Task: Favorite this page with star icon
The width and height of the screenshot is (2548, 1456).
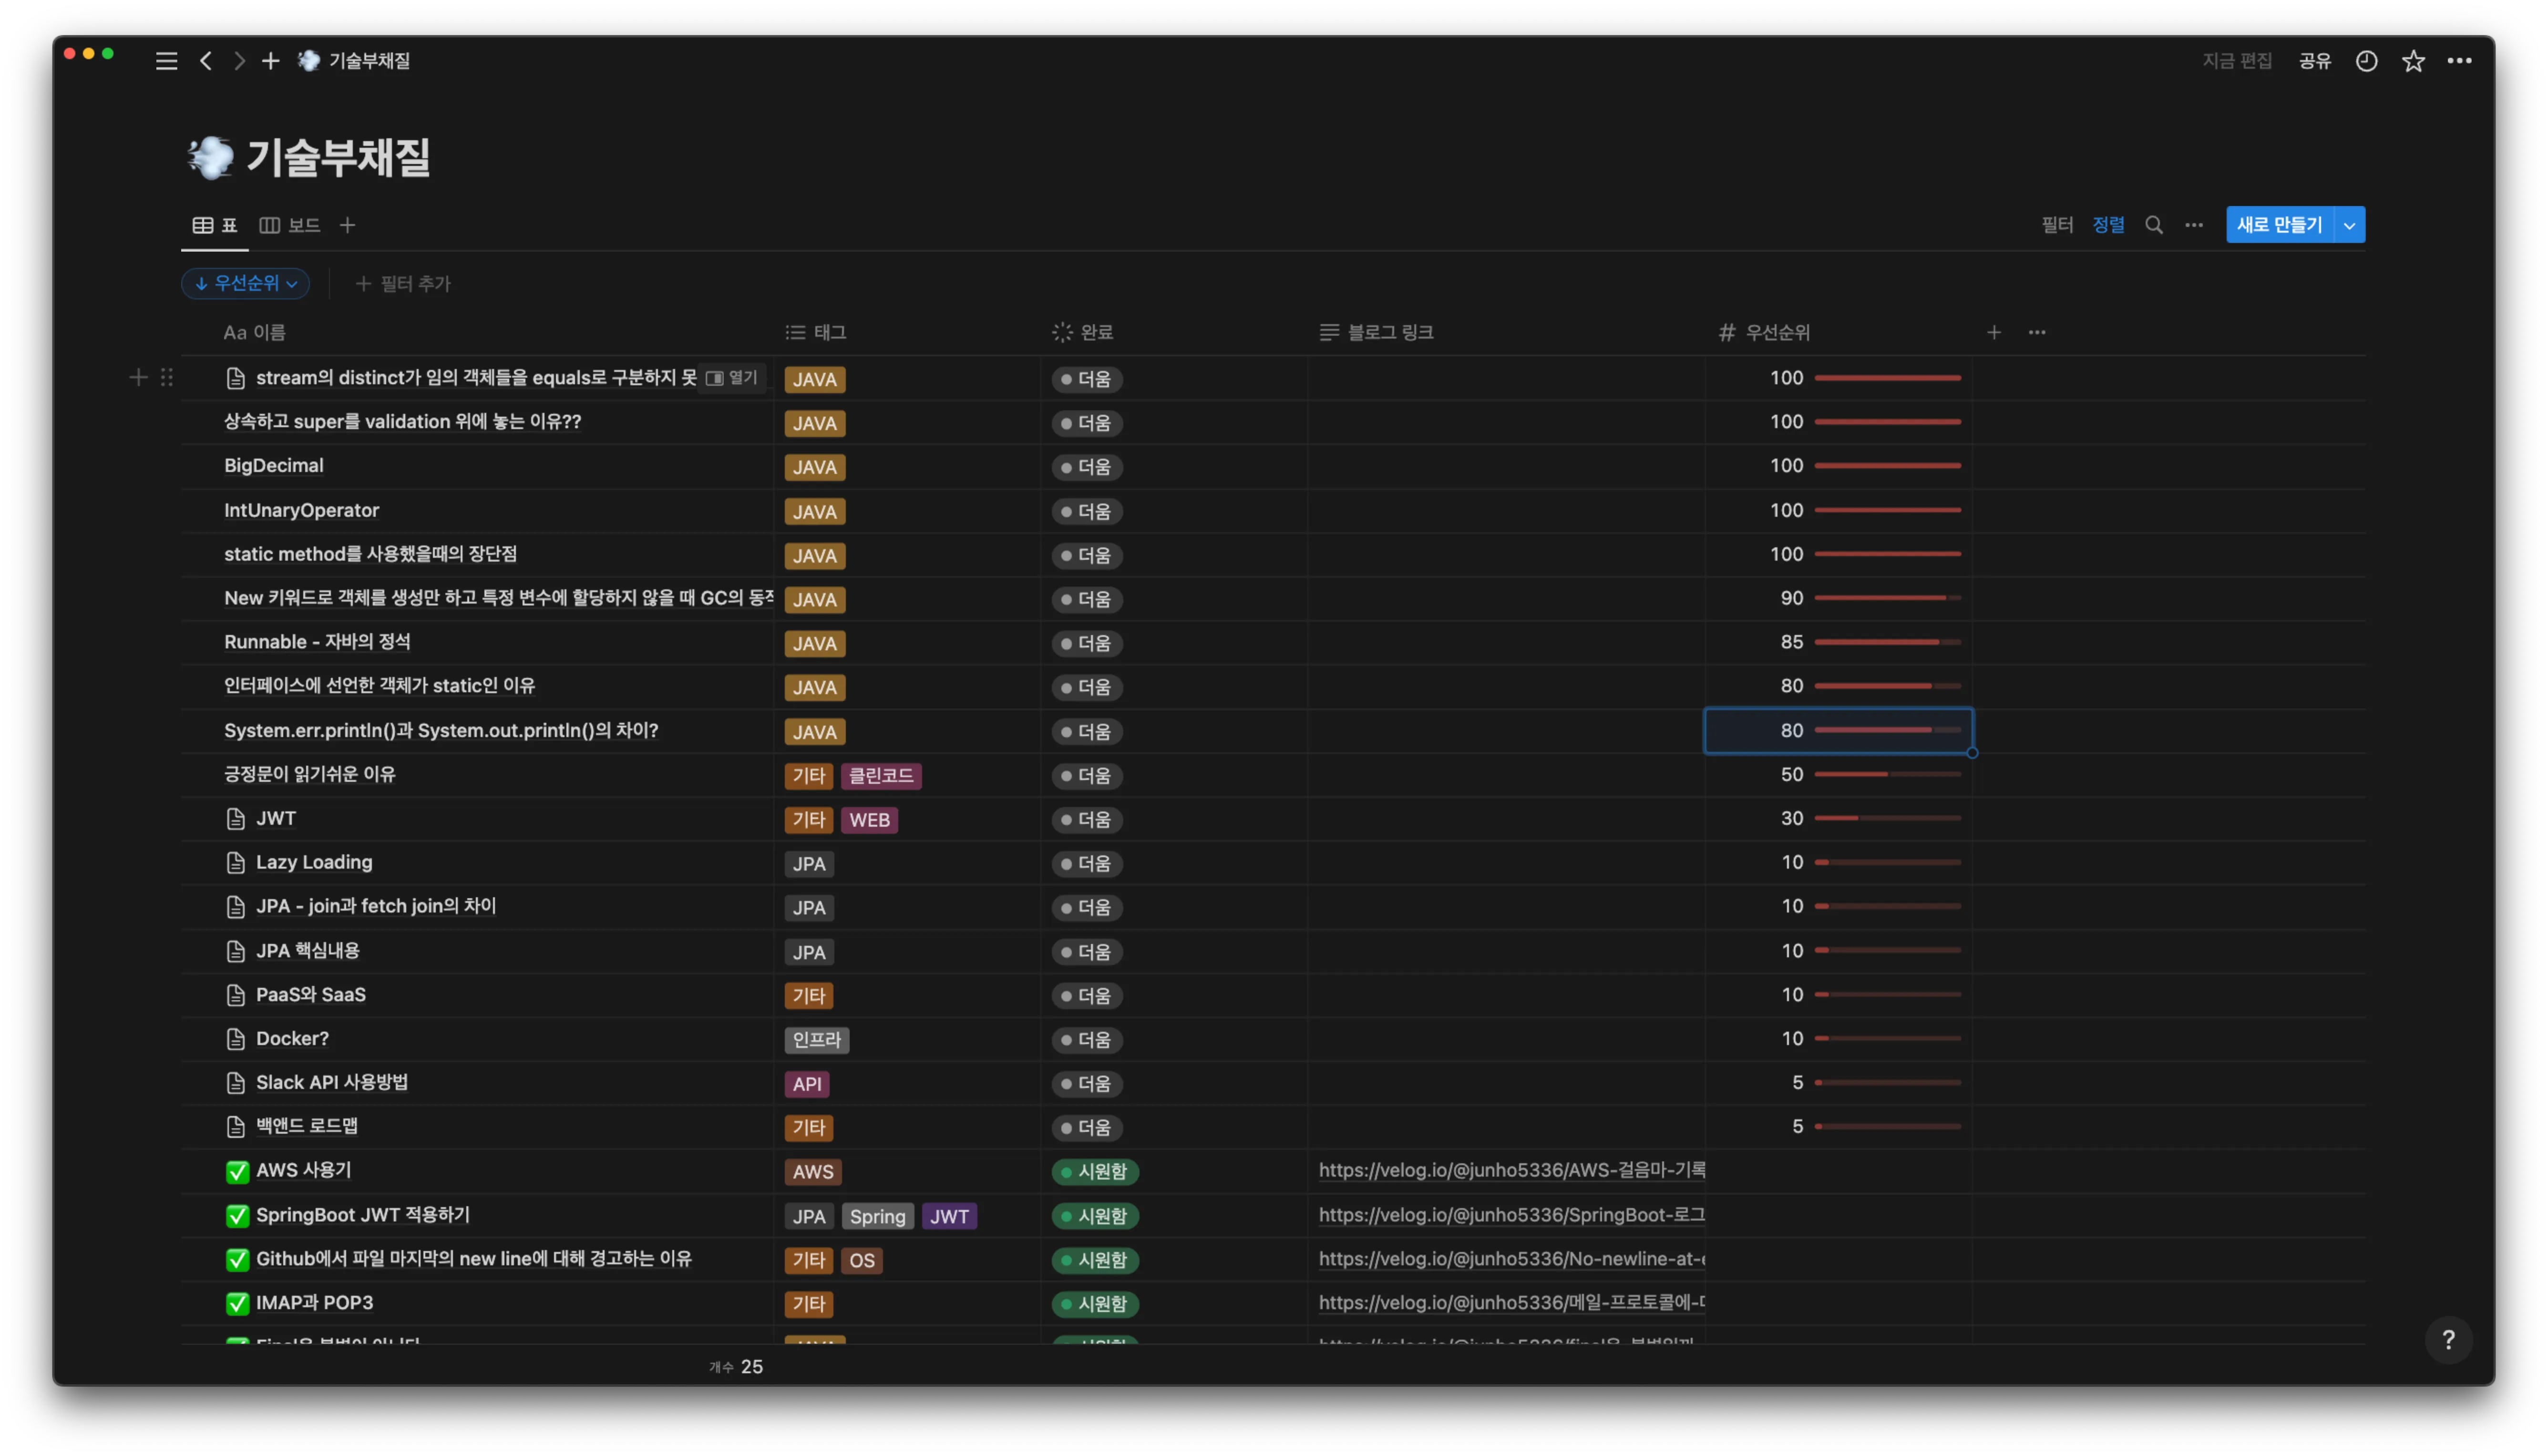Action: pyautogui.click(x=2413, y=61)
